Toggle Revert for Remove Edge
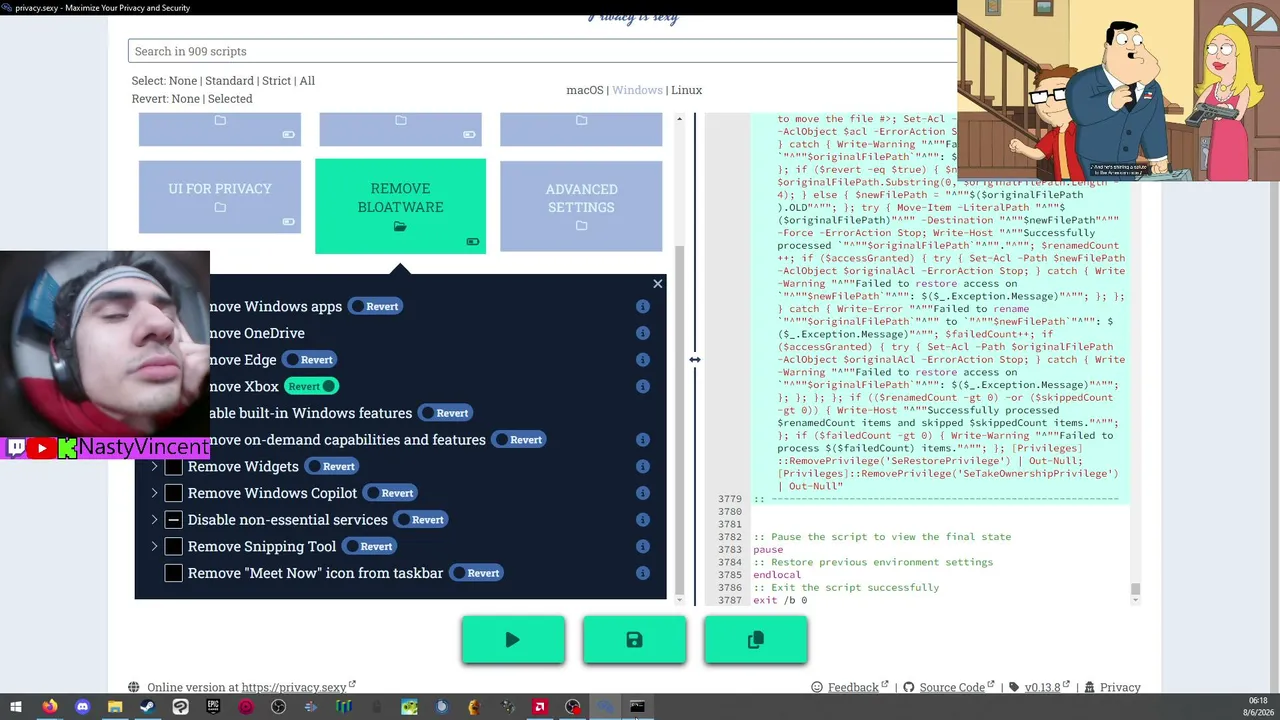This screenshot has width=1280, height=720. (x=310, y=360)
